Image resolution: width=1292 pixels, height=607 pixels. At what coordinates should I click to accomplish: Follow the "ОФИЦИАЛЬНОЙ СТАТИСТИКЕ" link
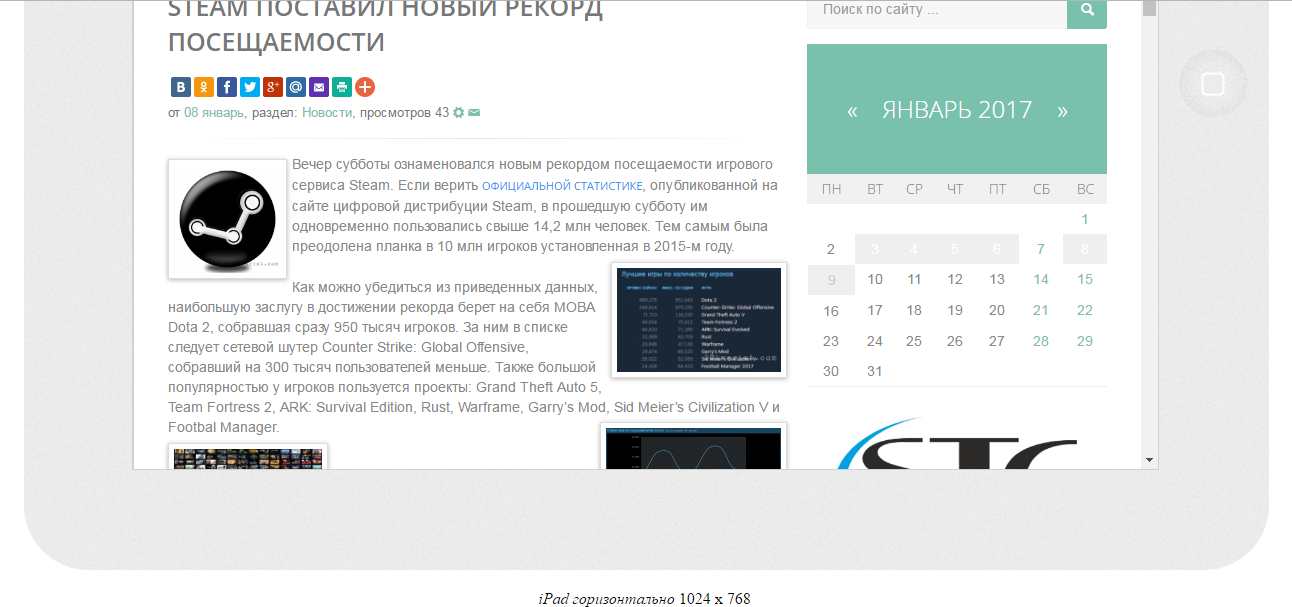click(x=562, y=186)
